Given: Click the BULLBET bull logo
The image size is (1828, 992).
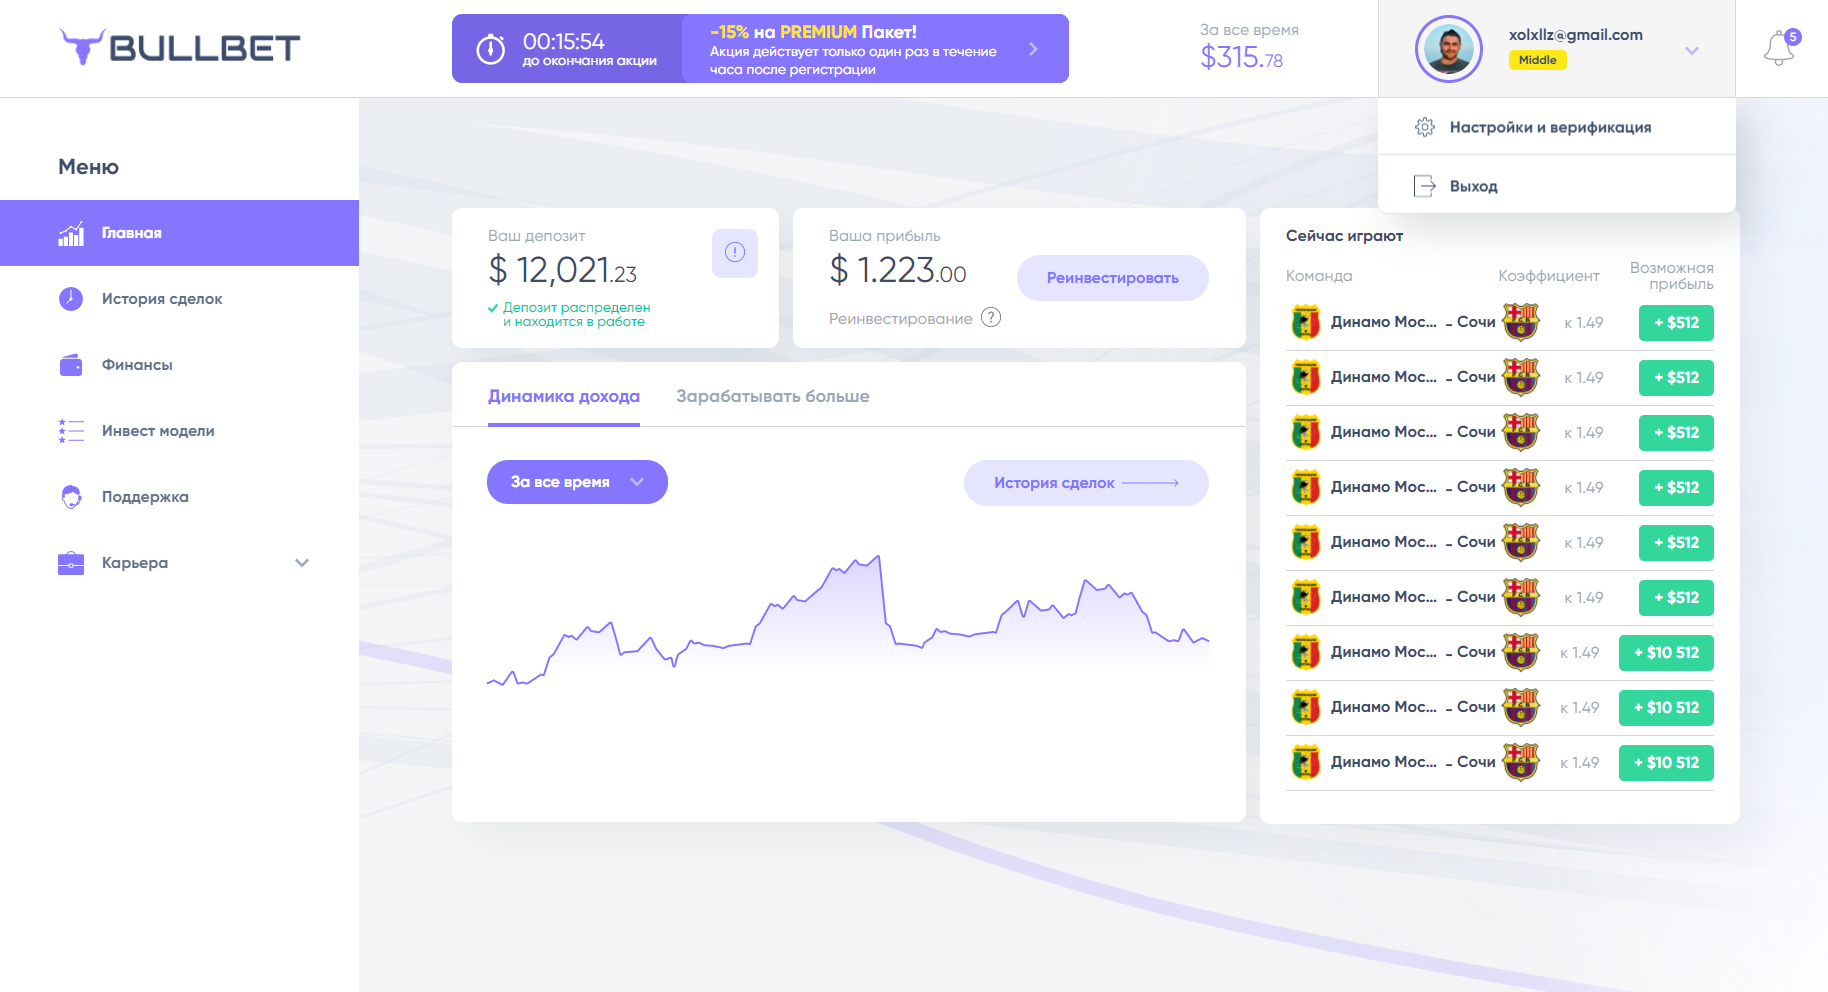Looking at the screenshot, I should point(180,48).
